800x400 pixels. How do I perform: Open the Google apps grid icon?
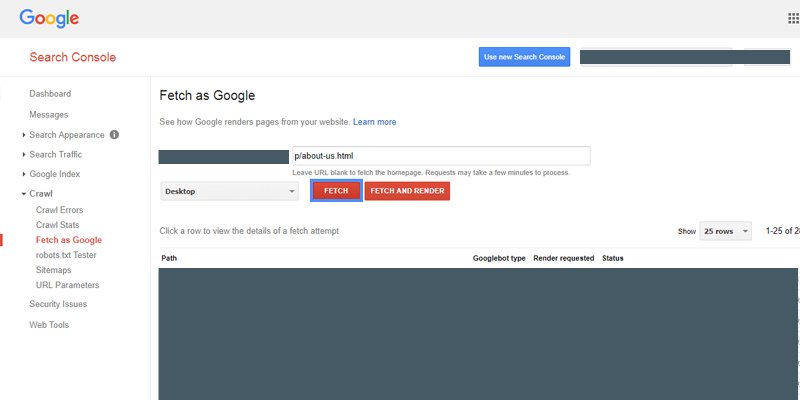pyautogui.click(x=793, y=18)
